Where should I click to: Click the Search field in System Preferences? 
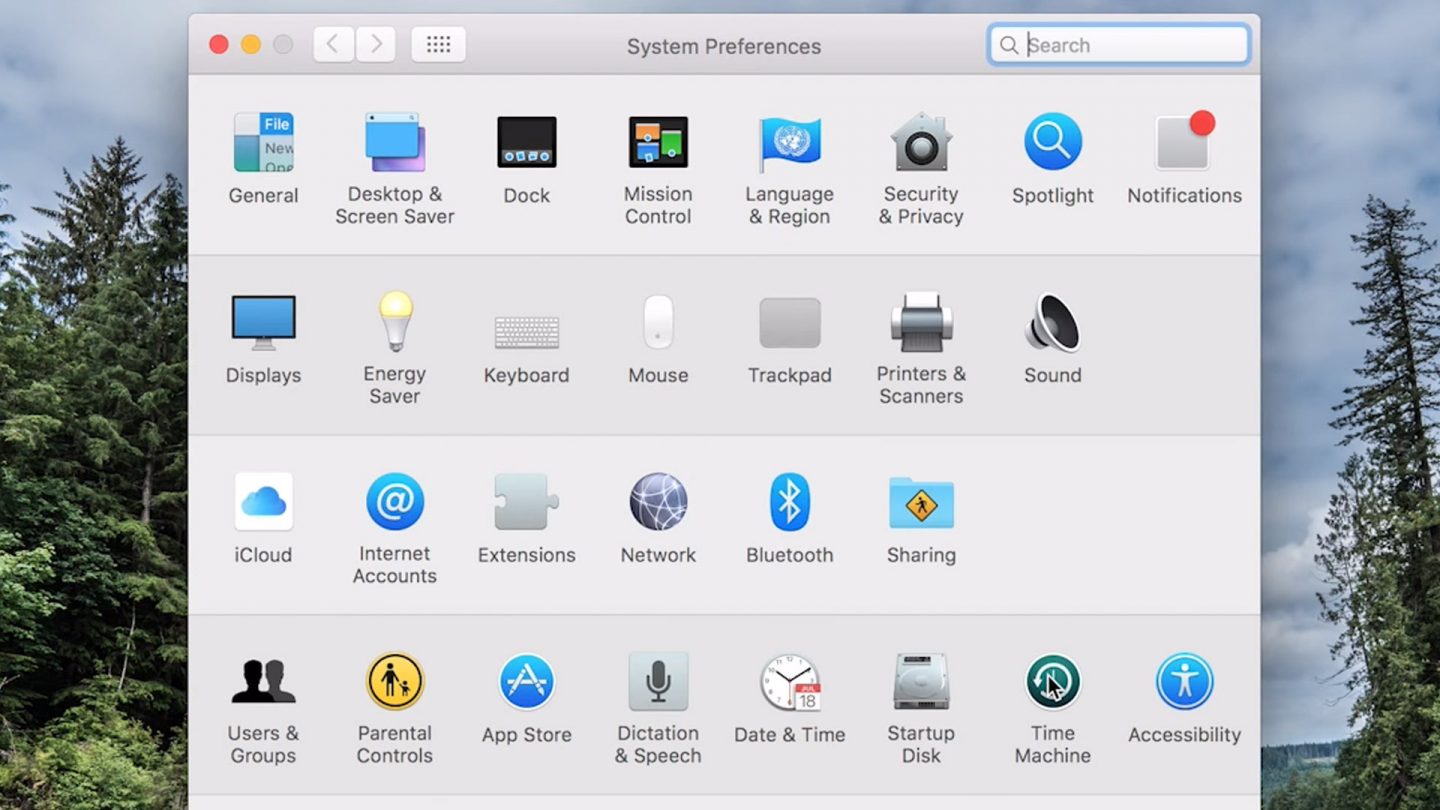[1119, 45]
